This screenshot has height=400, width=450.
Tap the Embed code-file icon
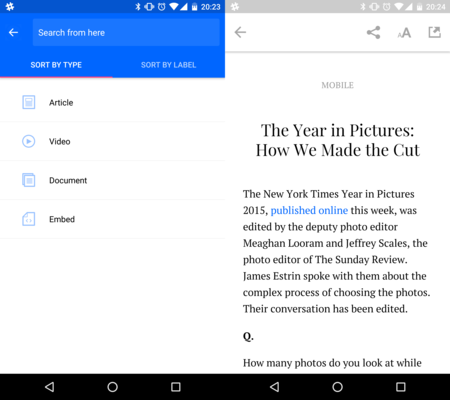coord(29,219)
